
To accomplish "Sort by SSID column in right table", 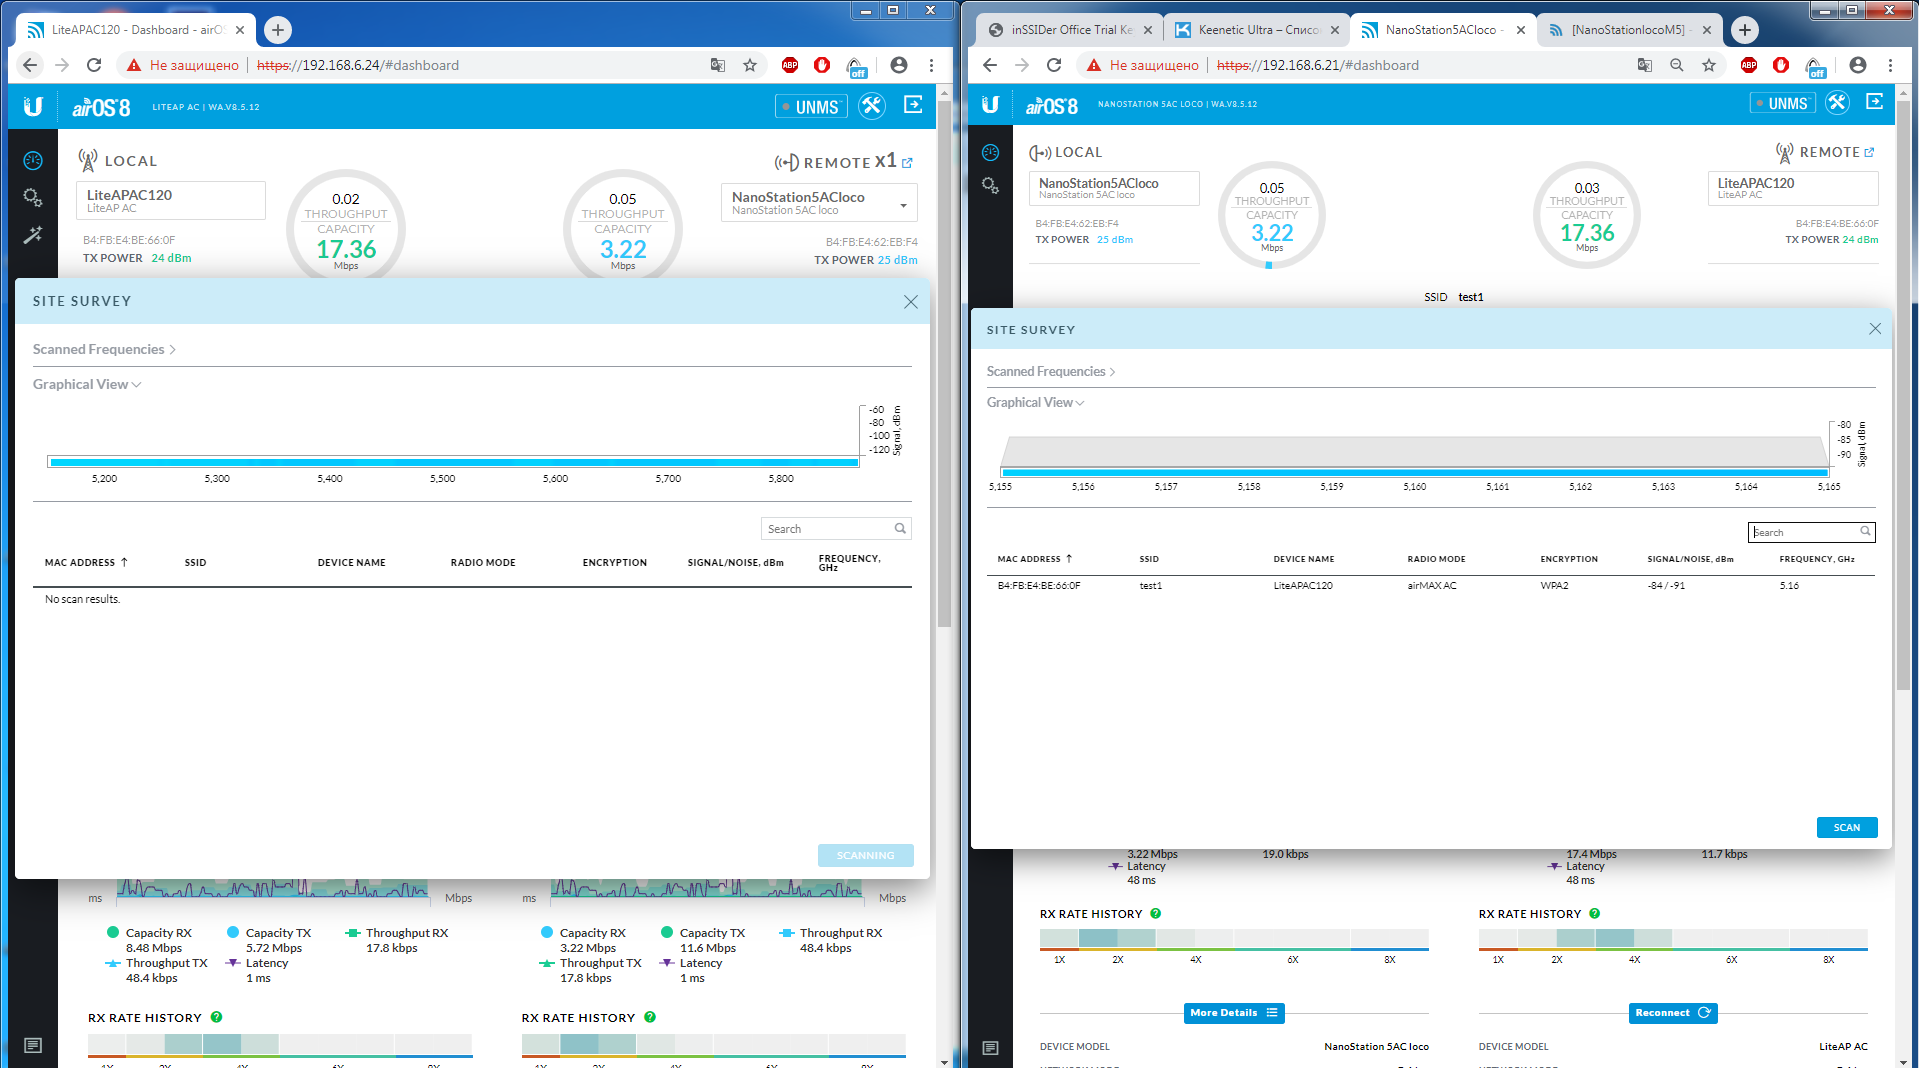I will (x=1149, y=559).
